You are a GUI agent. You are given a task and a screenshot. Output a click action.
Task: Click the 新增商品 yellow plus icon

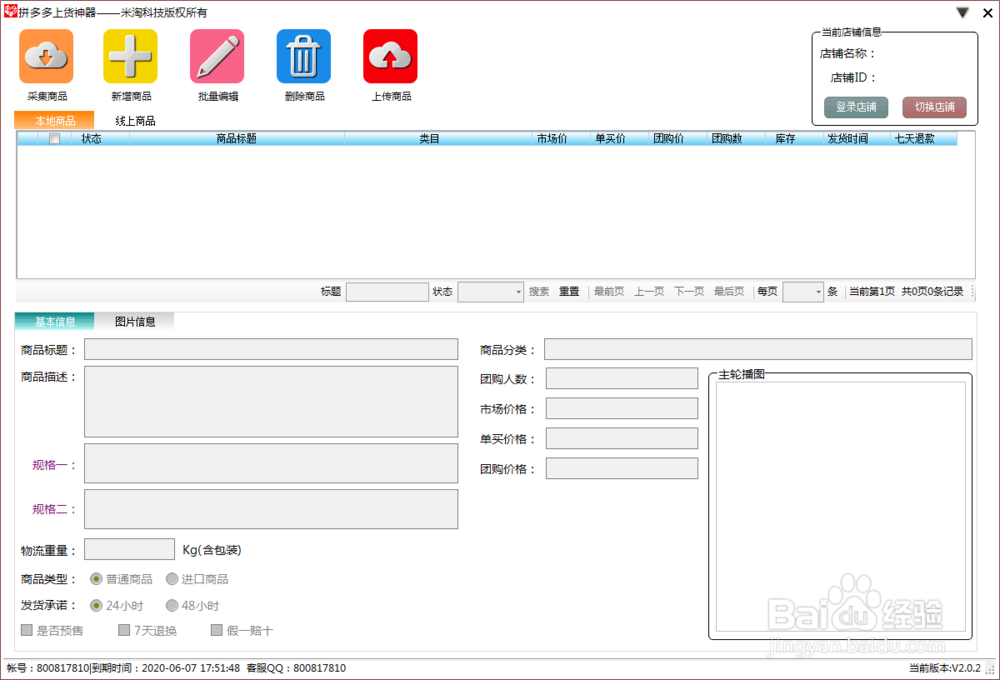click(130, 56)
